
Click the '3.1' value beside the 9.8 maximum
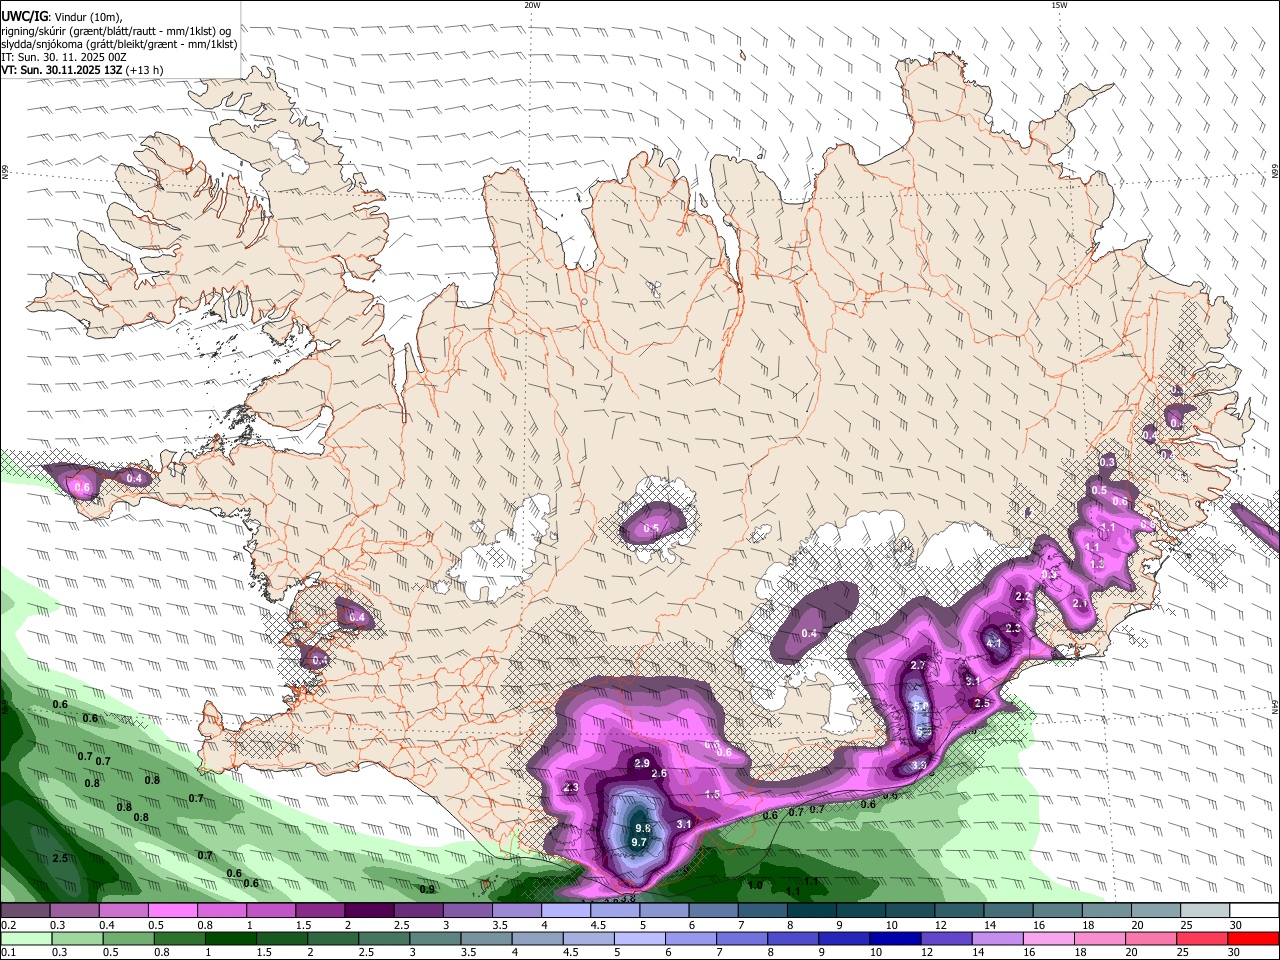click(x=685, y=824)
